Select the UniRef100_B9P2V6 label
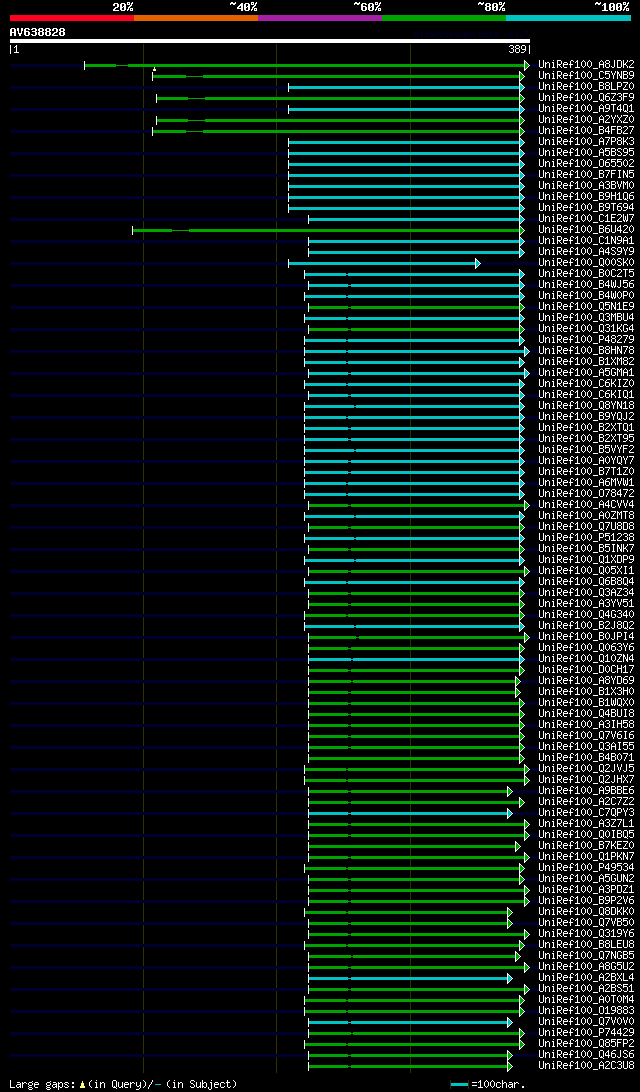The image size is (640, 1092). pos(586,900)
